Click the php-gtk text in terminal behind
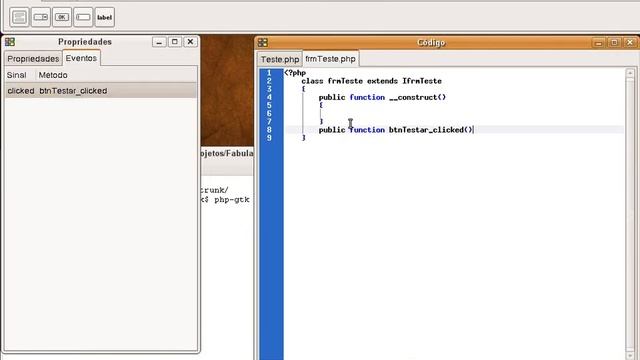Viewport: 640px width, 360px height. pyautogui.click(x=232, y=200)
